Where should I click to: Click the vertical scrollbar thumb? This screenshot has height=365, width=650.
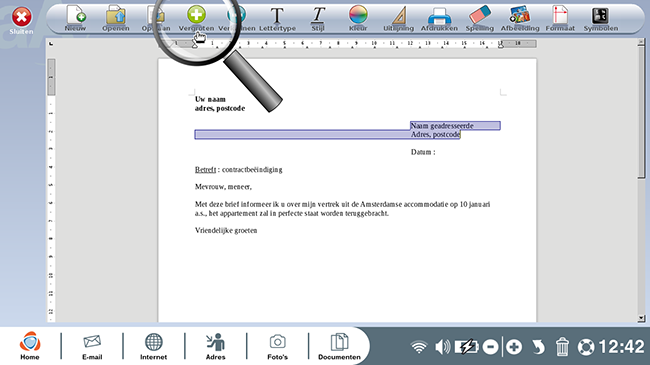tap(641, 112)
